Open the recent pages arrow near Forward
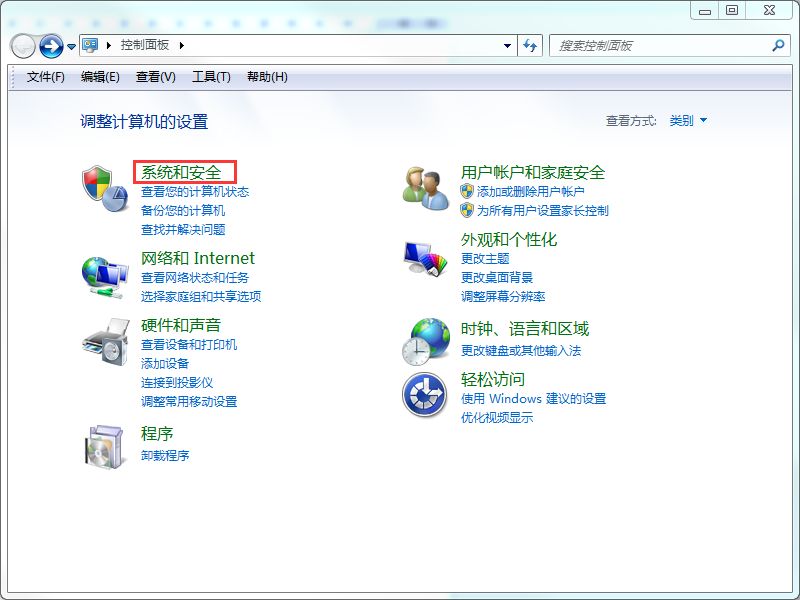800x600 pixels. tap(71, 47)
